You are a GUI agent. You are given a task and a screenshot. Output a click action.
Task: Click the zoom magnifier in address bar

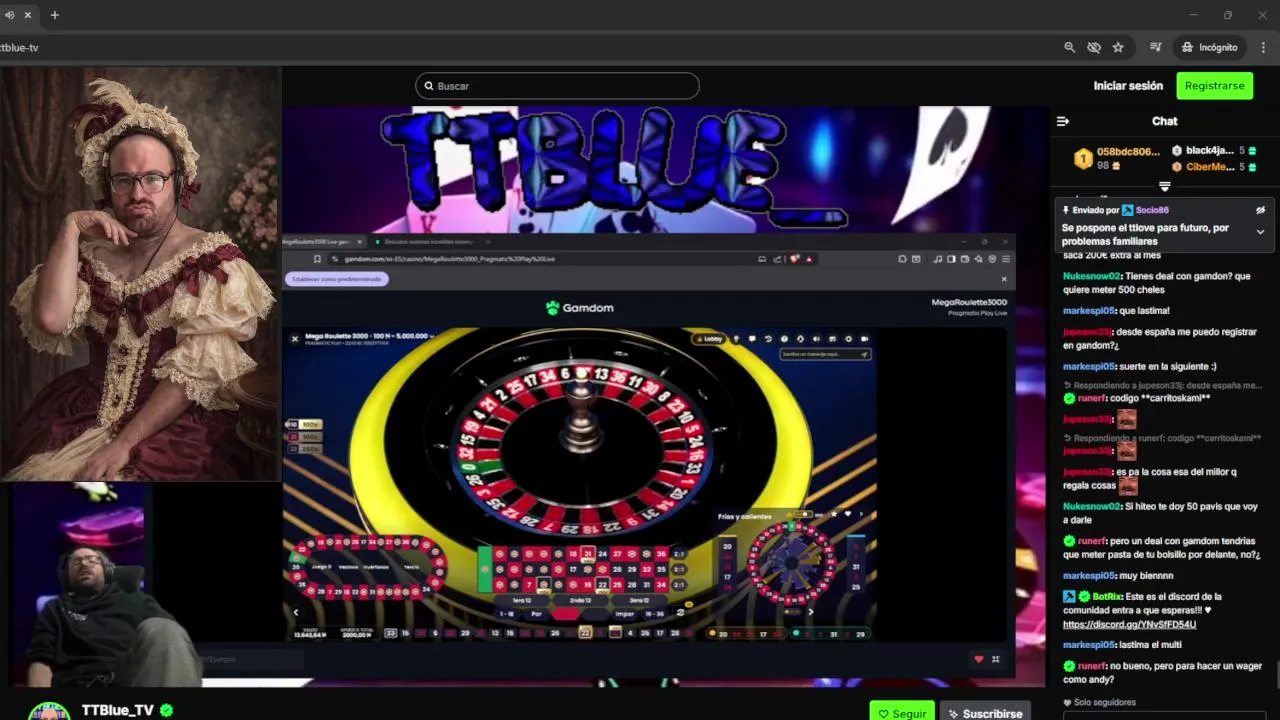[x=1069, y=47]
